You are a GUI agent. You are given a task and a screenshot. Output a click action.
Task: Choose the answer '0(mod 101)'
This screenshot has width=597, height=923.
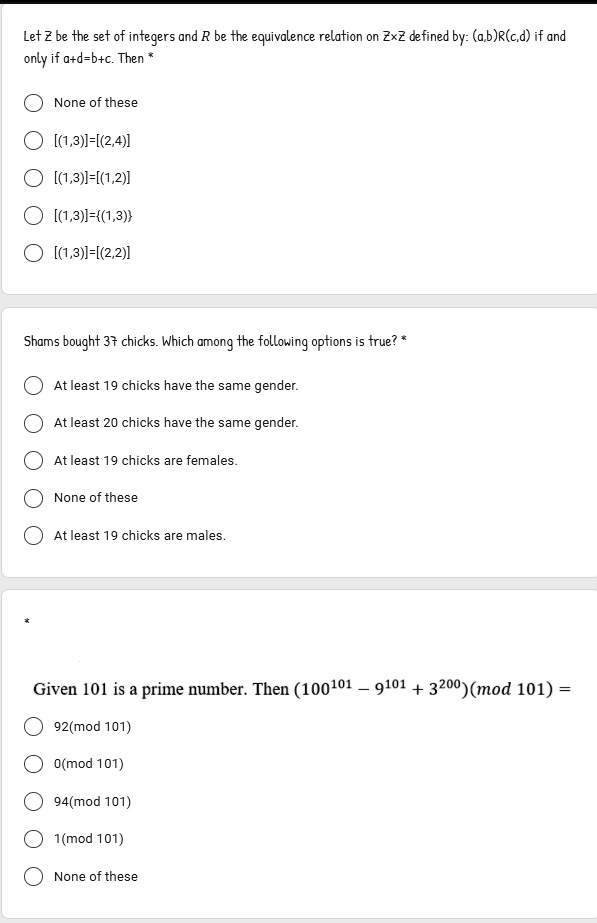pyautogui.click(x=33, y=764)
